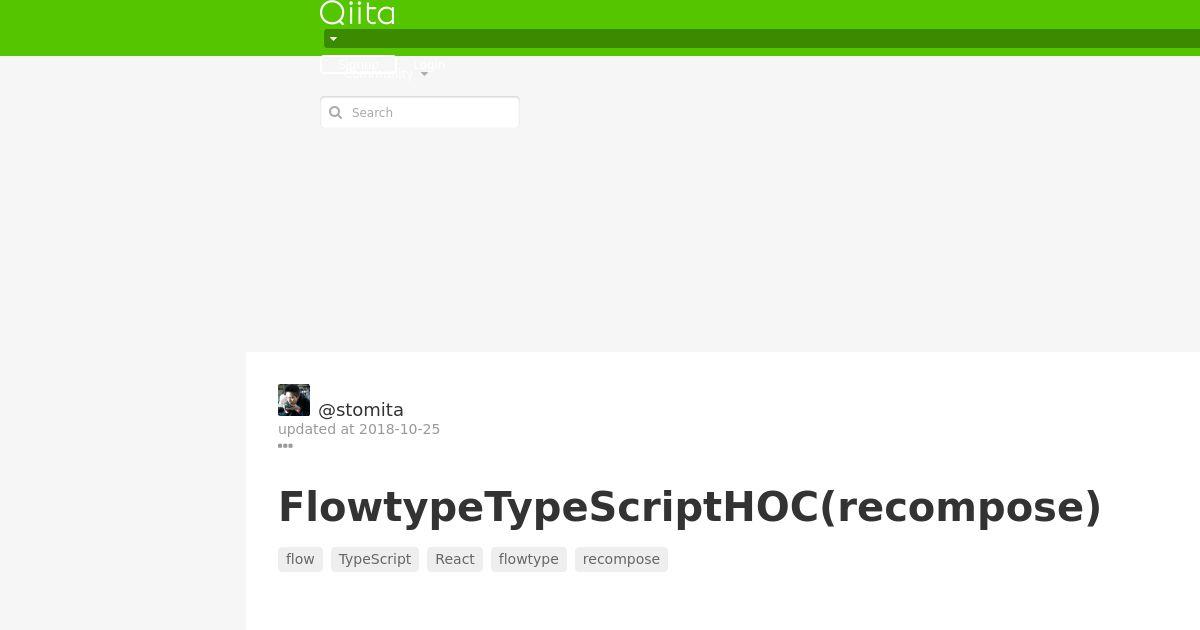Viewport: 1200px width, 630px height.
Task: Click the magnifier icon in the search box
Action: [336, 113]
